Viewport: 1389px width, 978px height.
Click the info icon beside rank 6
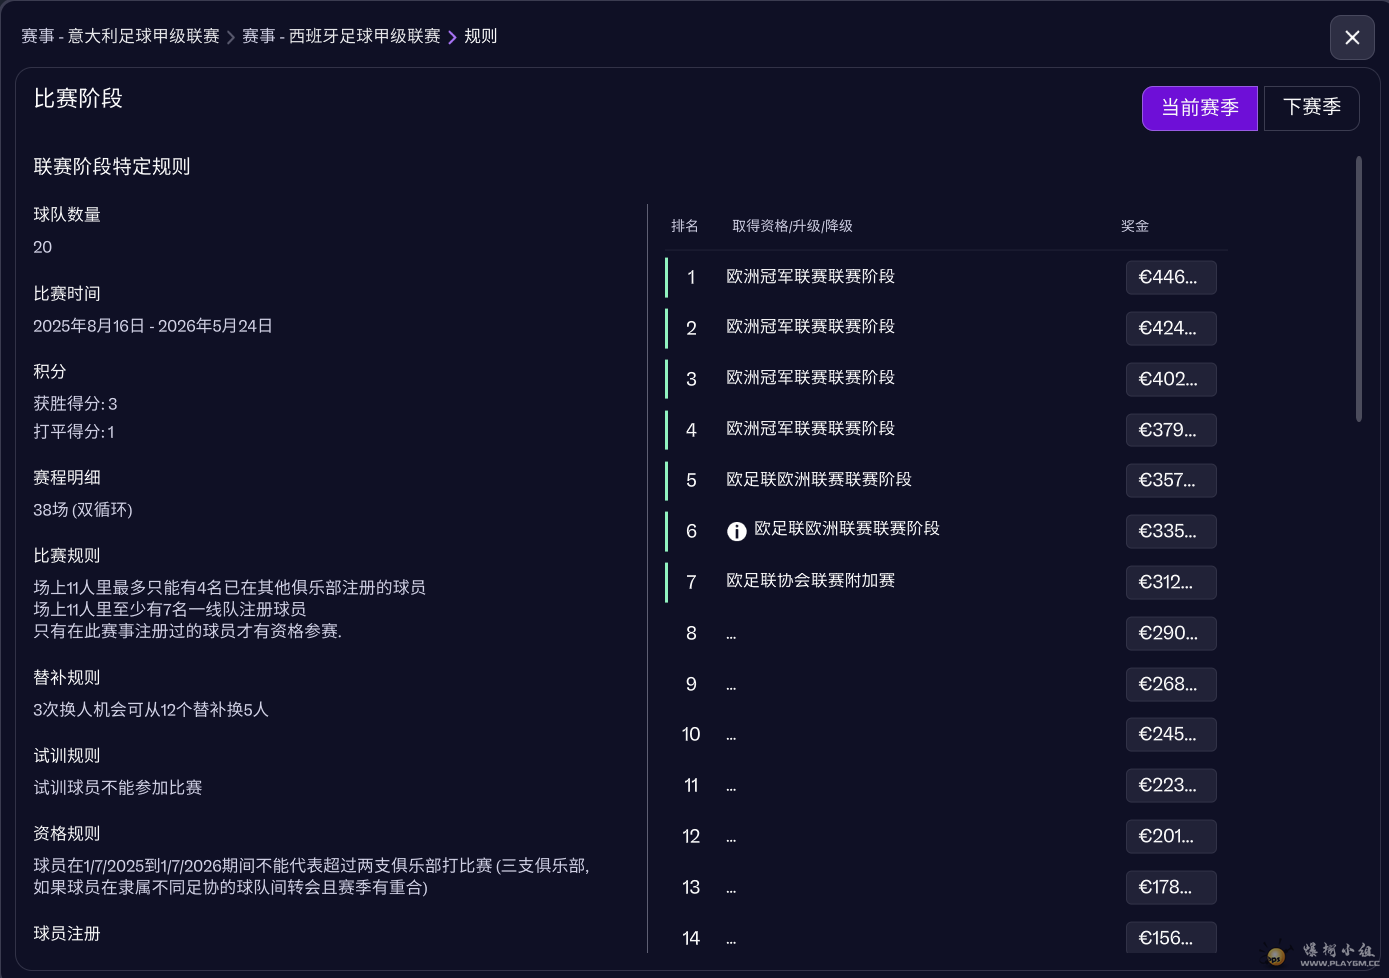pyautogui.click(x=736, y=531)
